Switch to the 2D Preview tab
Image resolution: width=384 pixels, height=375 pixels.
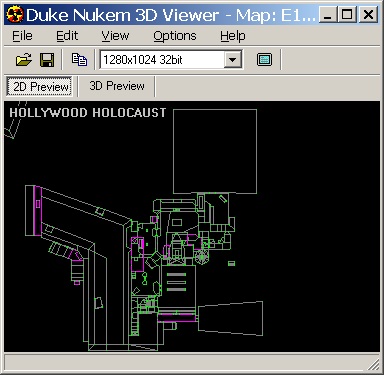click(39, 87)
